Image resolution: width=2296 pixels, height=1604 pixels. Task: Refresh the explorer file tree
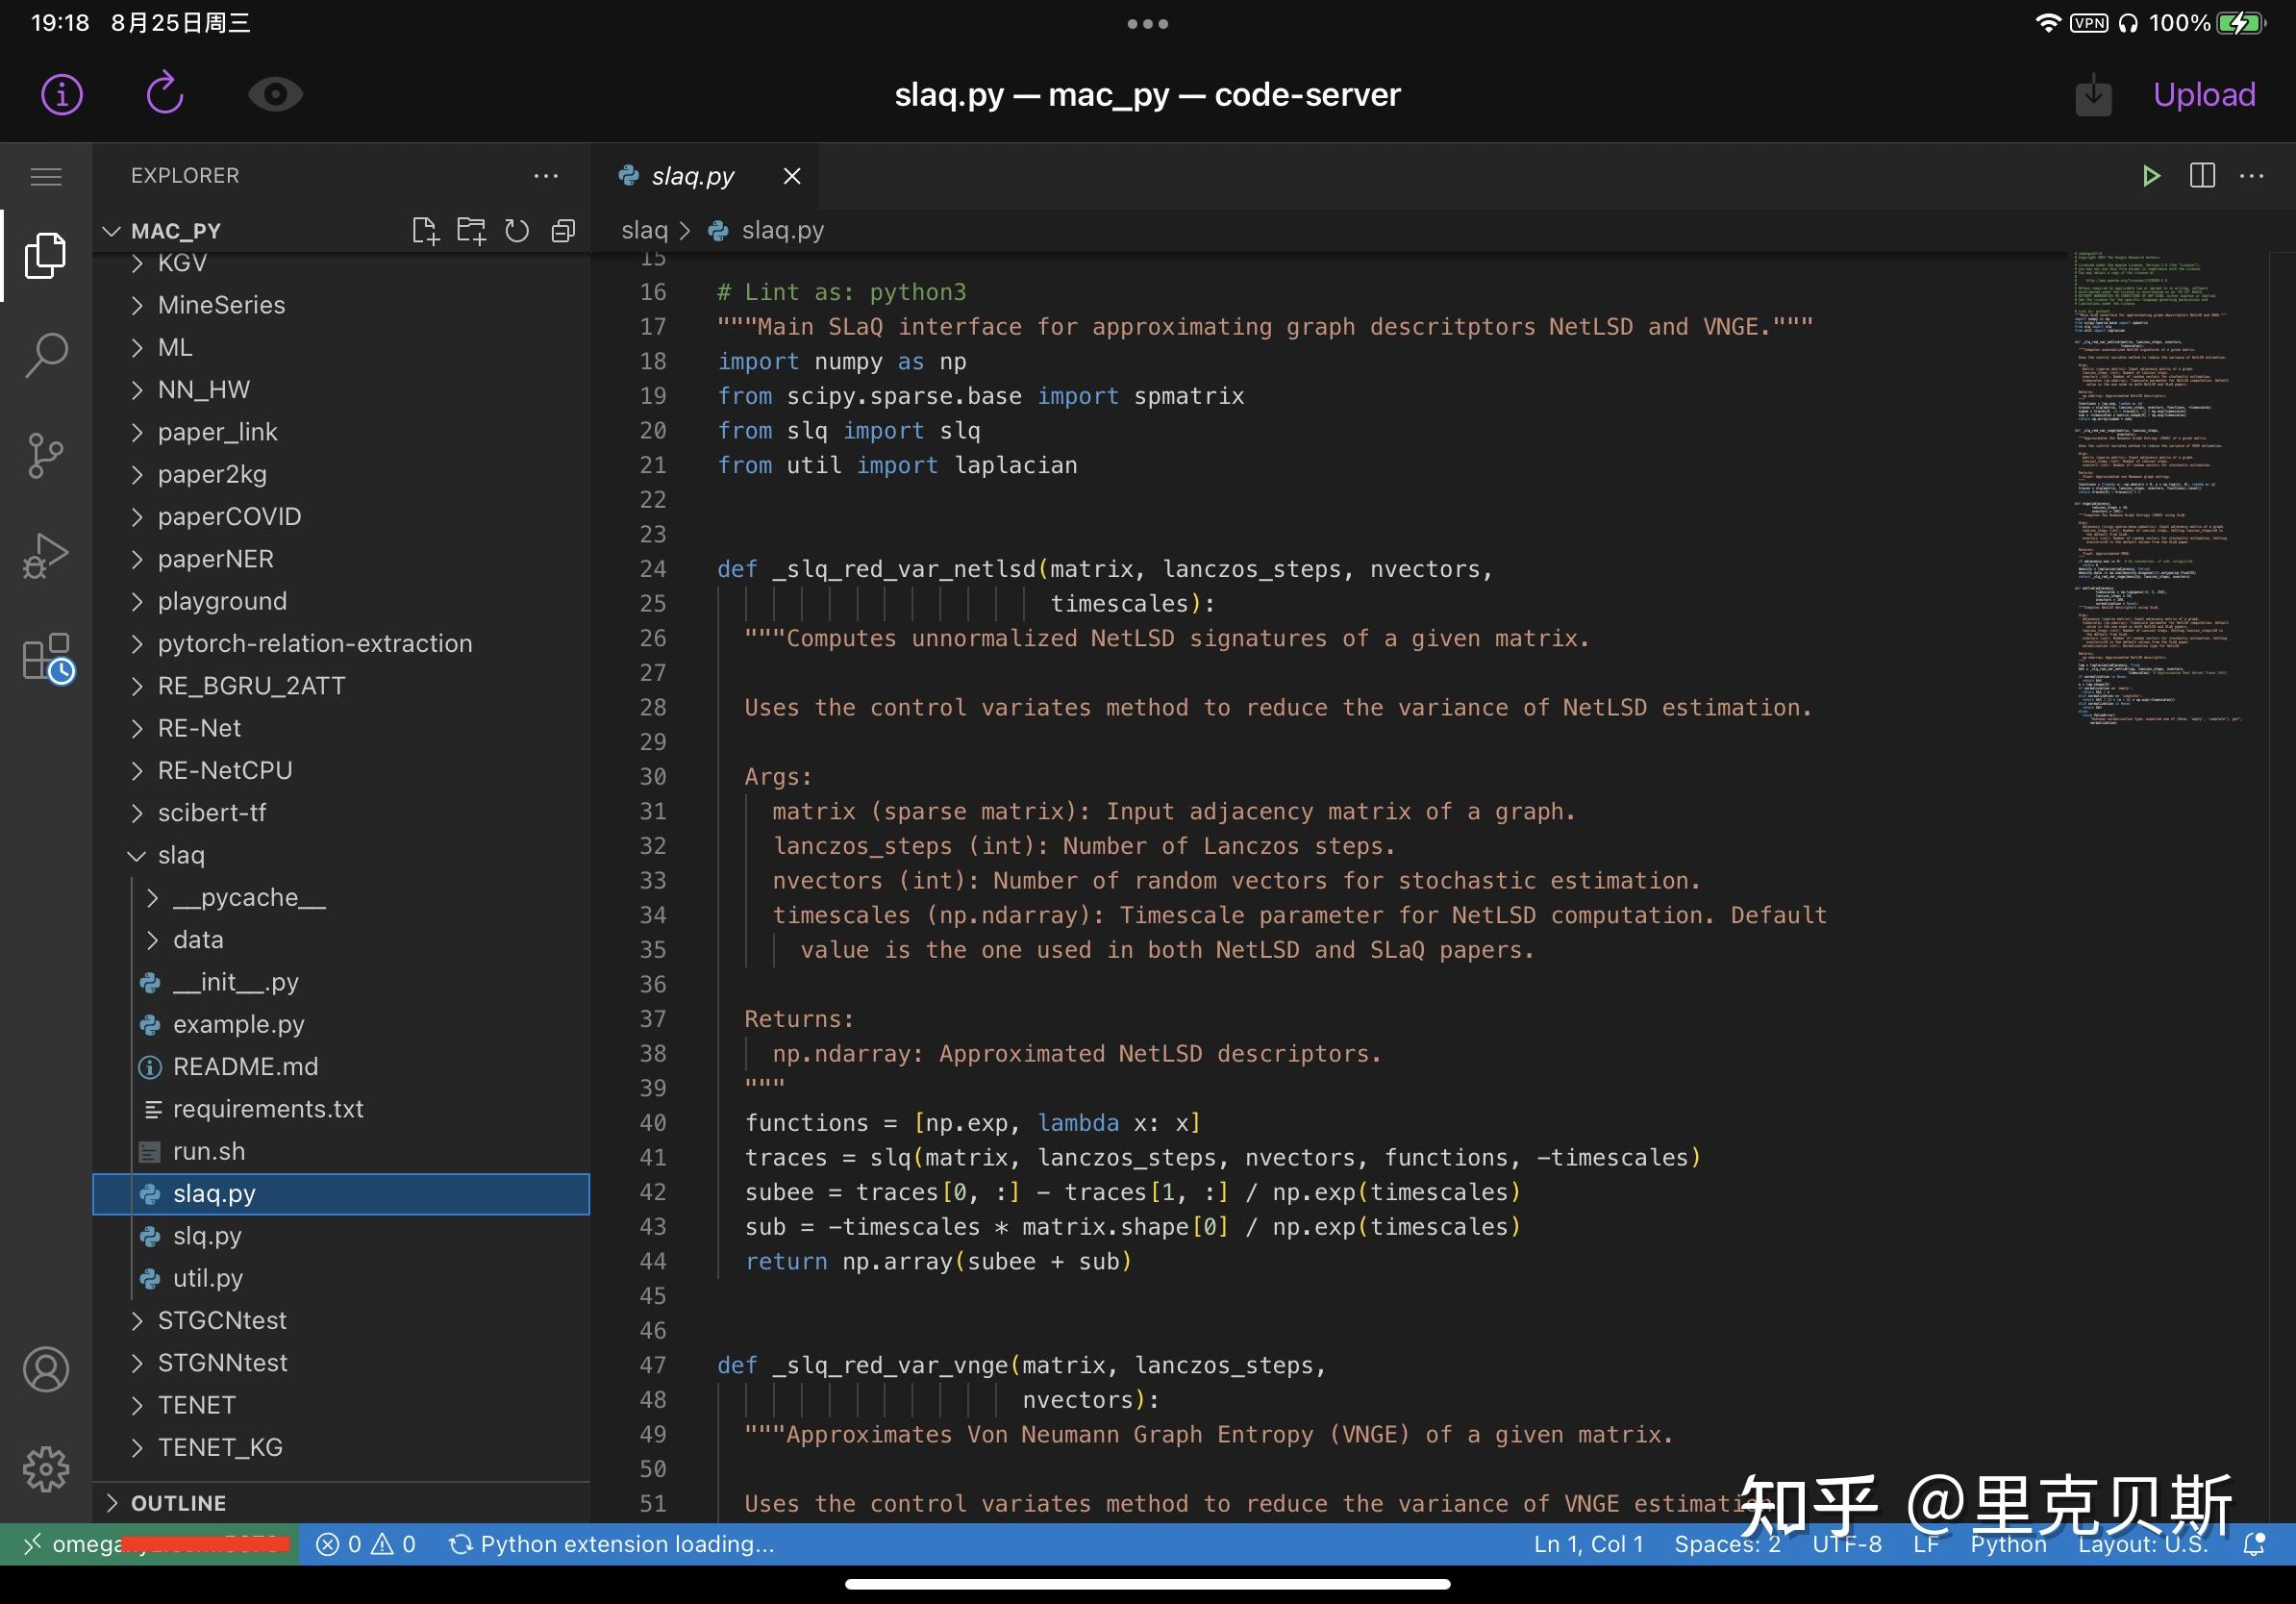point(517,231)
